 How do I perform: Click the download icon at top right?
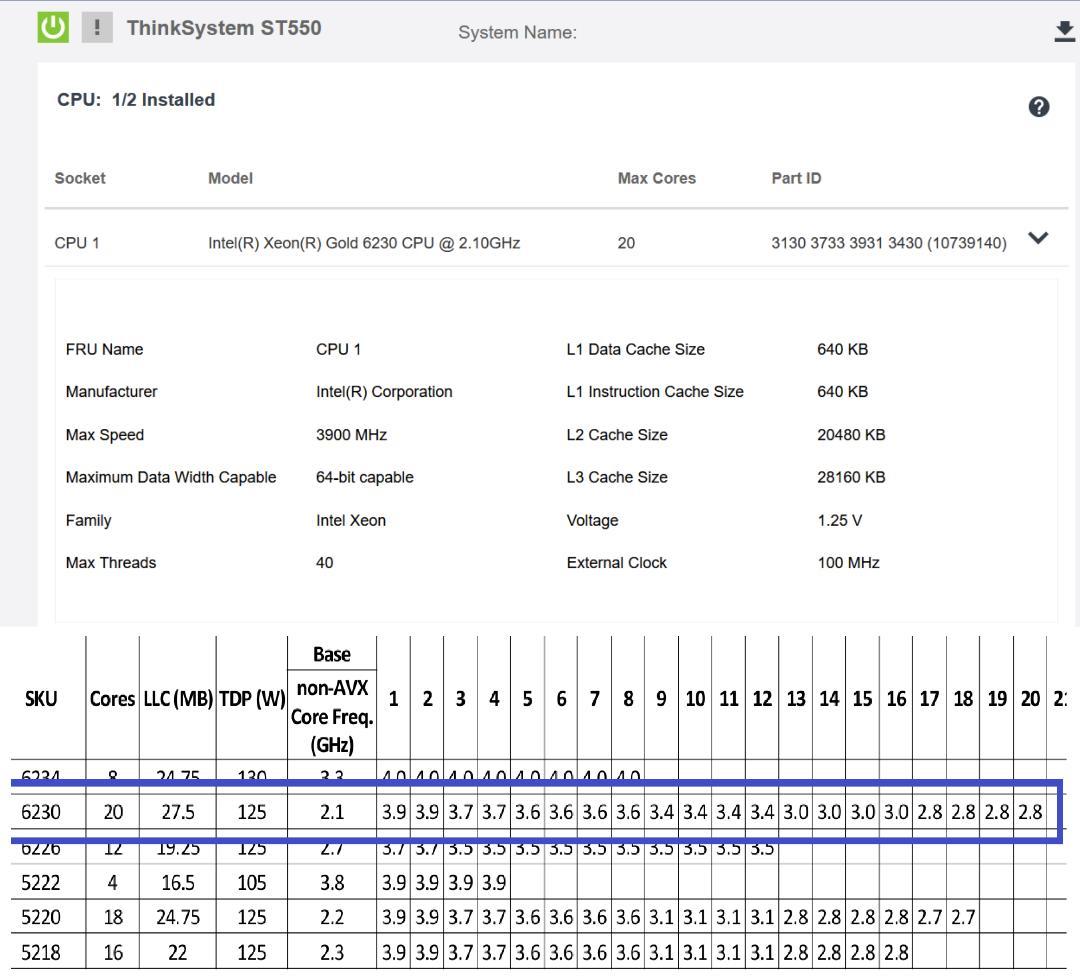pyautogui.click(x=1064, y=32)
